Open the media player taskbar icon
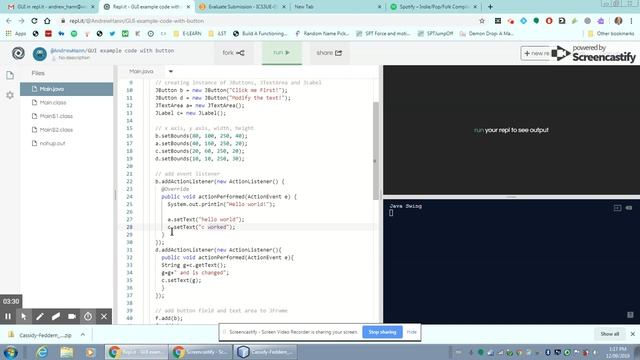Screen dimensions: 640x360 click(91, 352)
